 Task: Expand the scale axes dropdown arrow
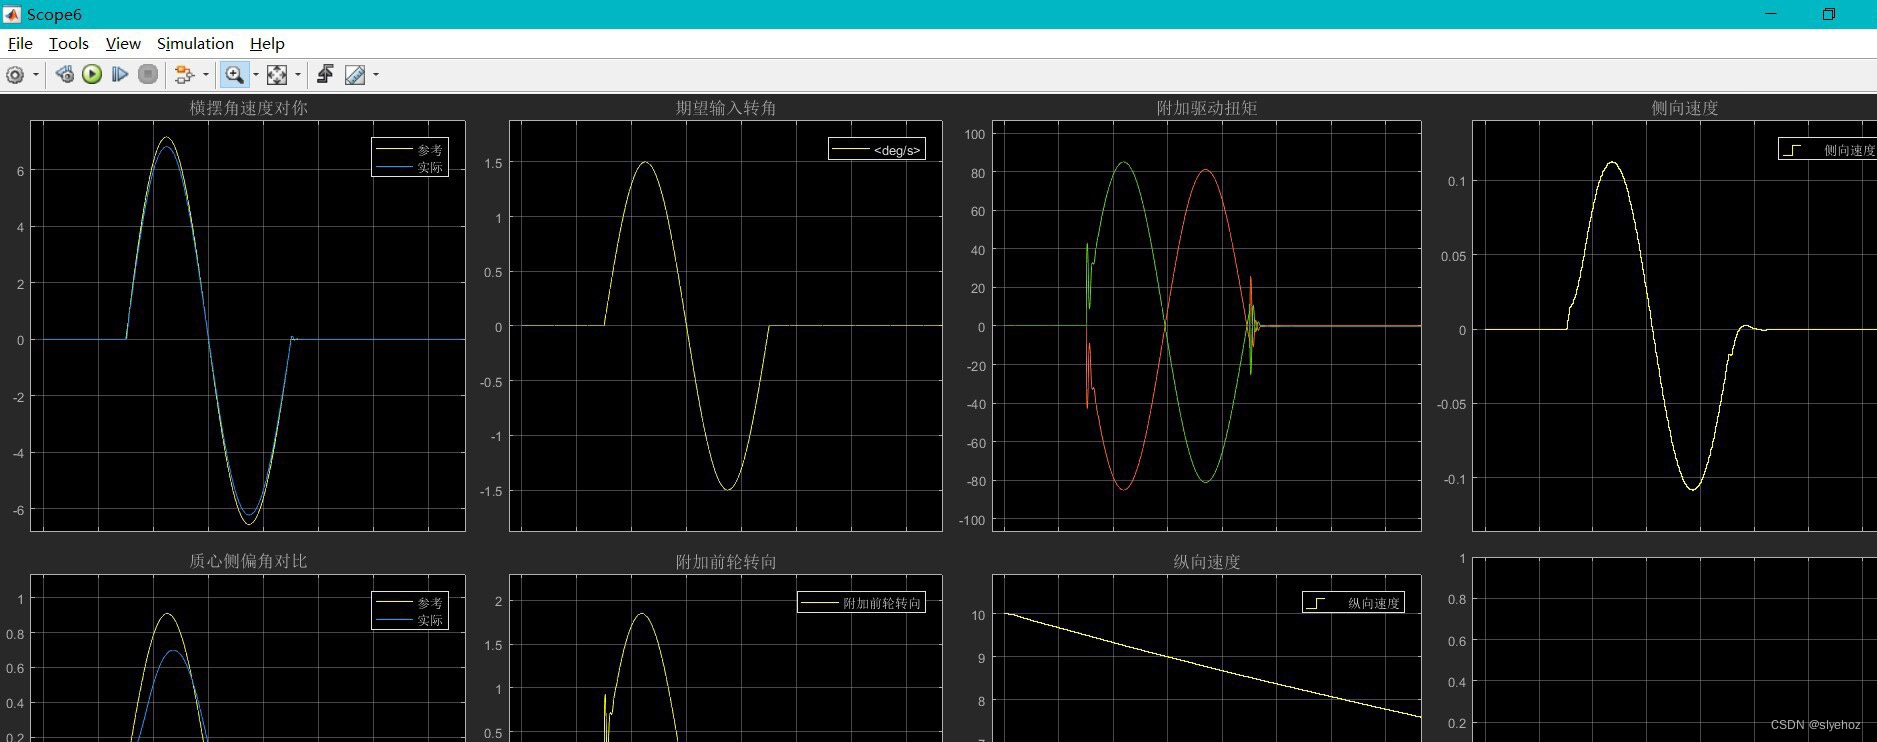[x=298, y=75]
